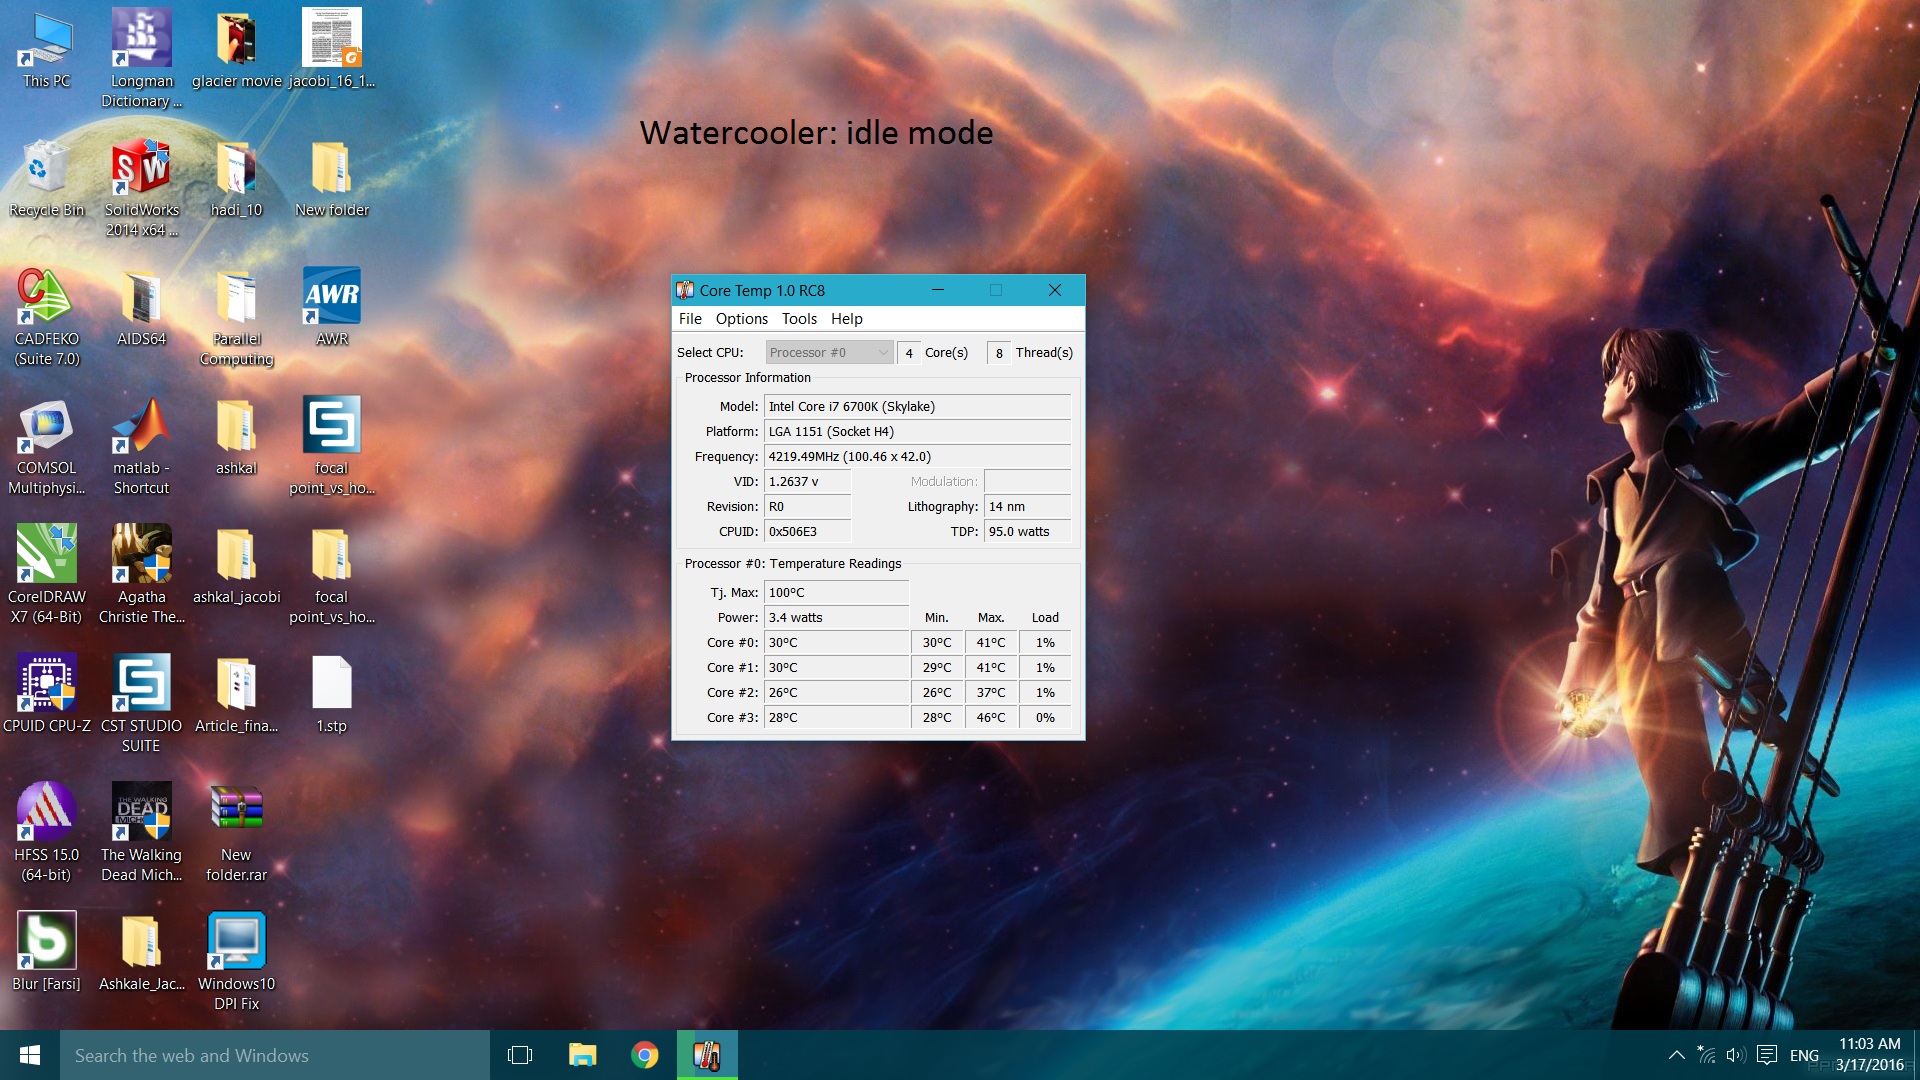The image size is (1920, 1080).
Task: Click the Windows Start button
Action: coord(30,1055)
